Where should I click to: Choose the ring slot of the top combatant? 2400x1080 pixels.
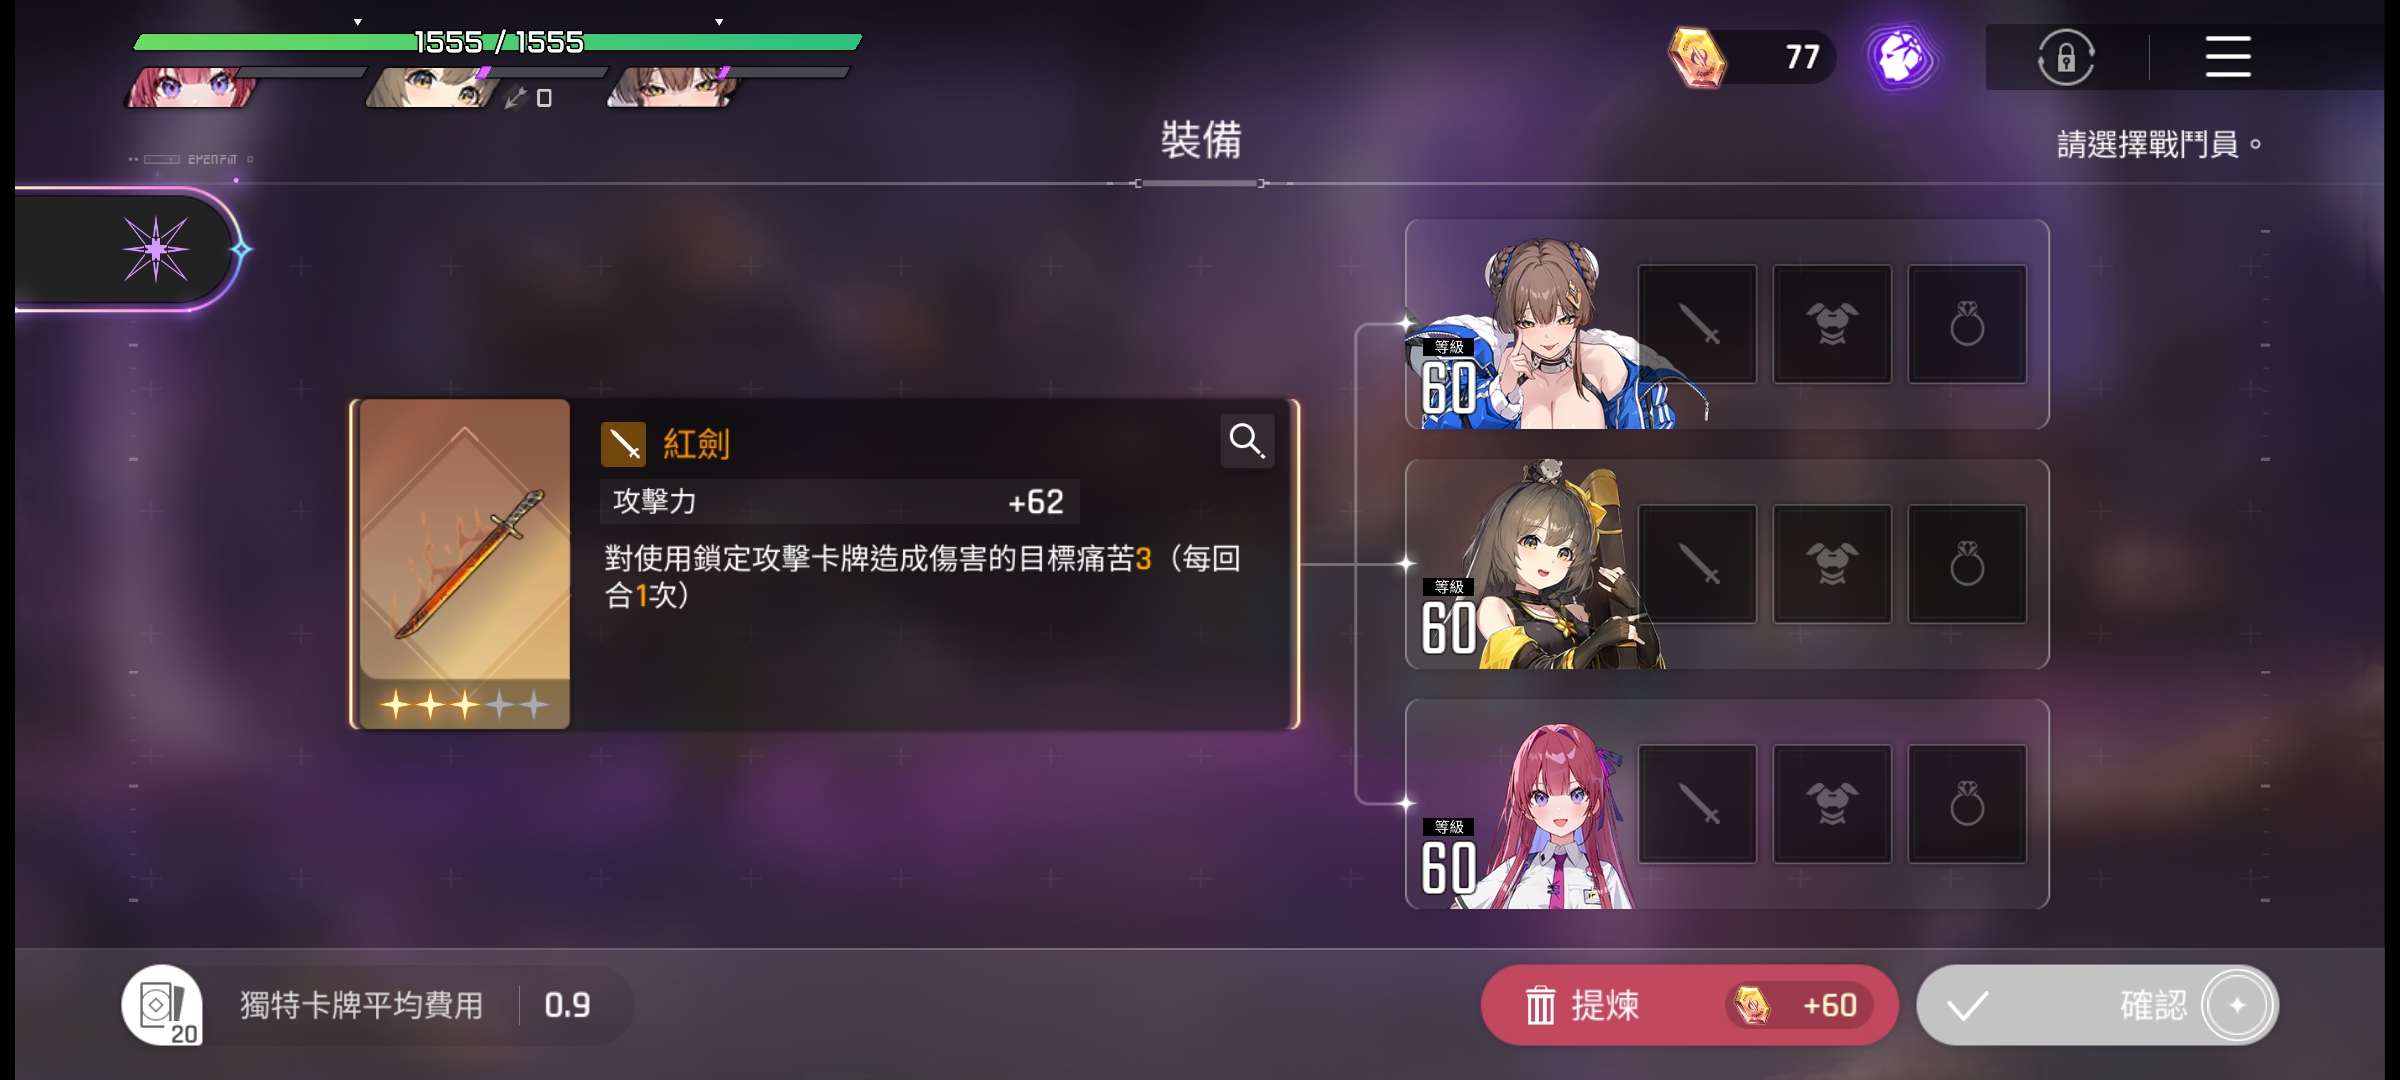tap(1967, 324)
